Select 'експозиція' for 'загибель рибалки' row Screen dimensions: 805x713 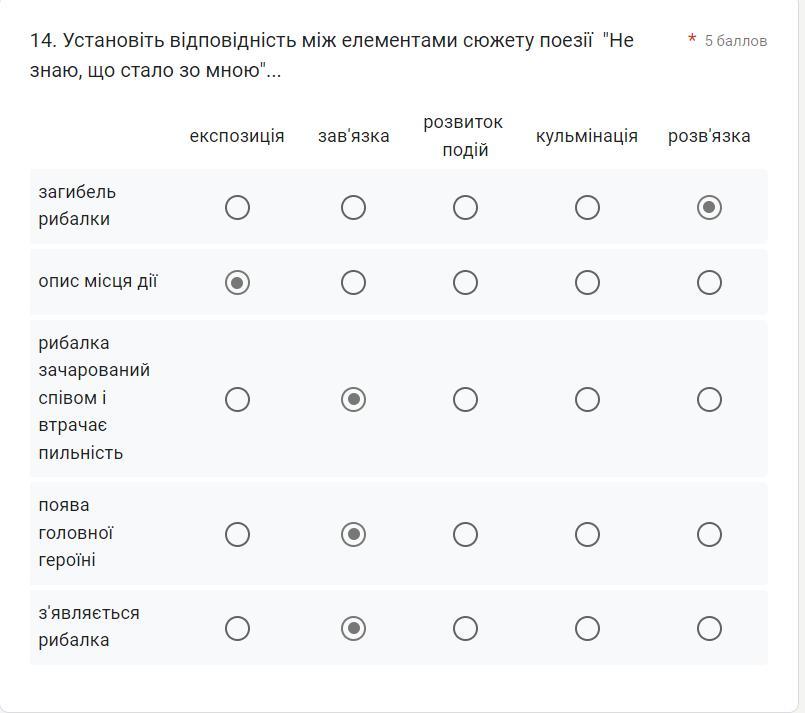pos(237,207)
